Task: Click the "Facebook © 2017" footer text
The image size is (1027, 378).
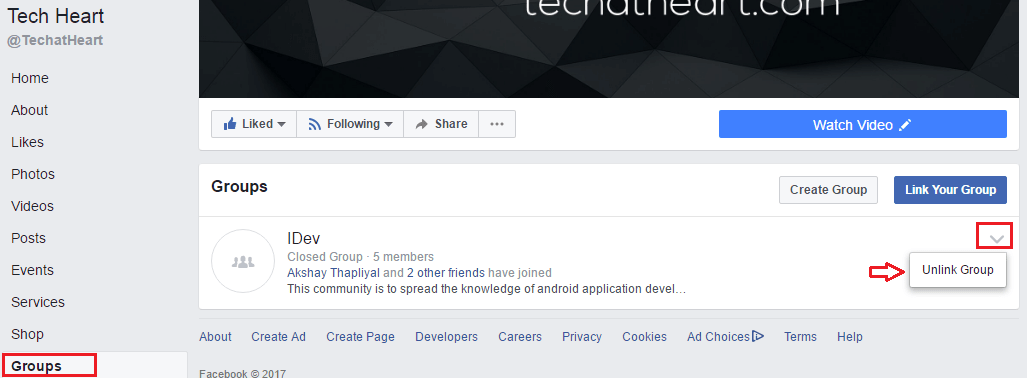Action: (242, 373)
